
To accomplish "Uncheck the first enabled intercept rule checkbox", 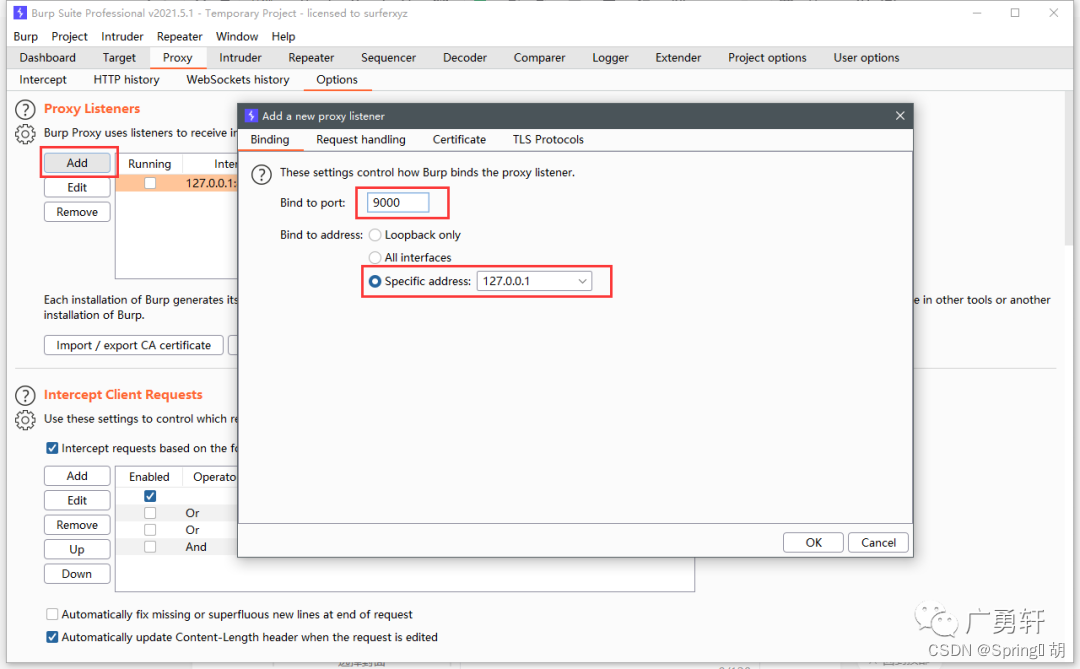I will click(x=149, y=496).
